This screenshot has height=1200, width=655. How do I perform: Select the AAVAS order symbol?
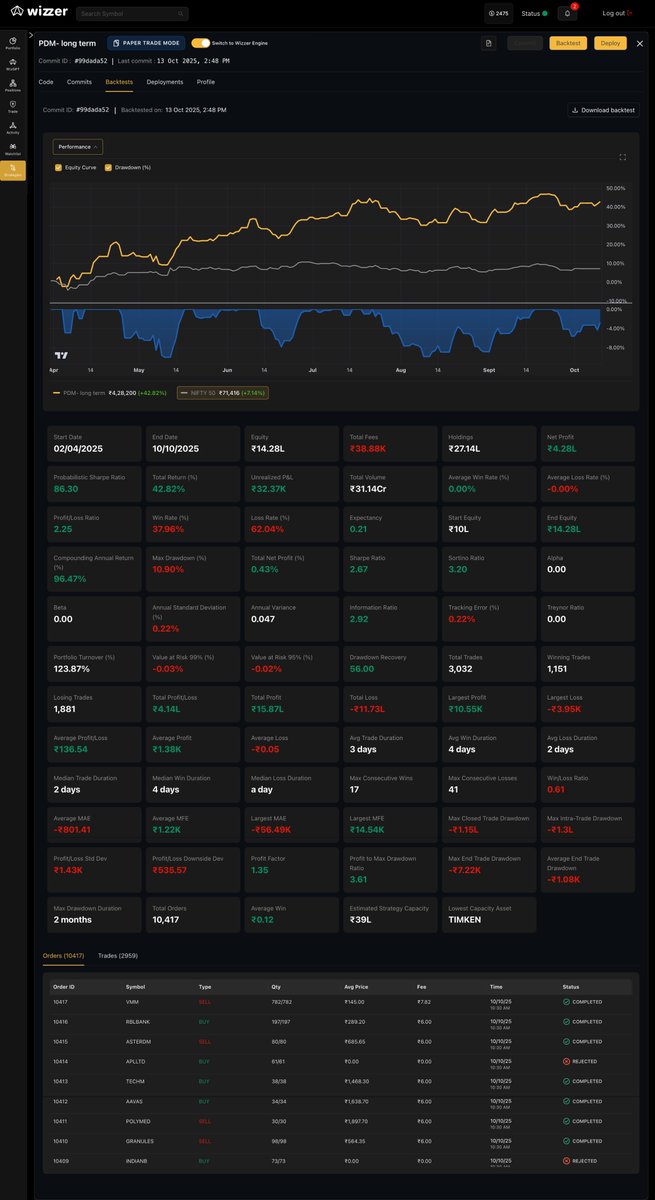pyautogui.click(x=135, y=1101)
